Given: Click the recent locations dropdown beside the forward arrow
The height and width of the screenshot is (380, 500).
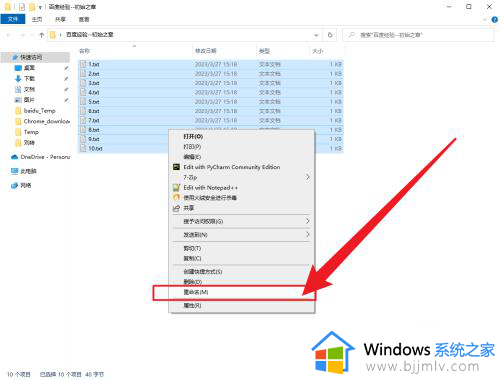Looking at the screenshot, I should coord(32,35).
